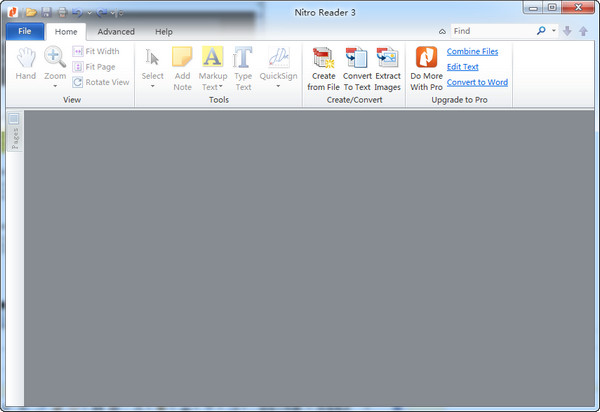
Task: Expand the Zoom dropdown
Action: click(x=55, y=86)
